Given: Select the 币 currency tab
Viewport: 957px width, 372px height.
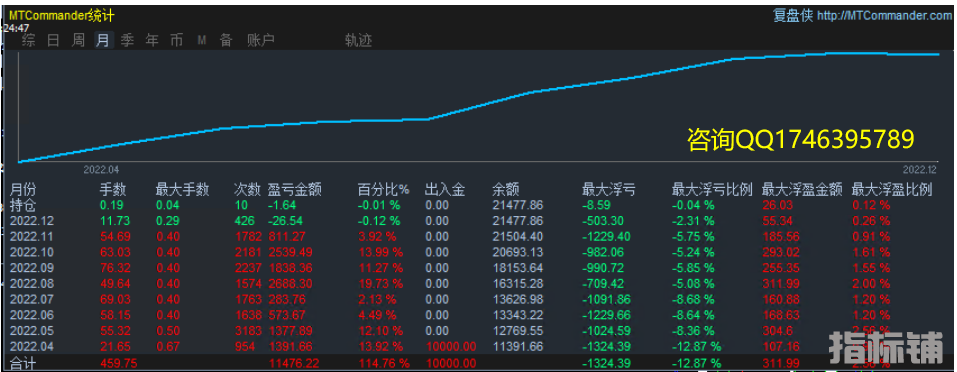Looking at the screenshot, I should 176,41.
